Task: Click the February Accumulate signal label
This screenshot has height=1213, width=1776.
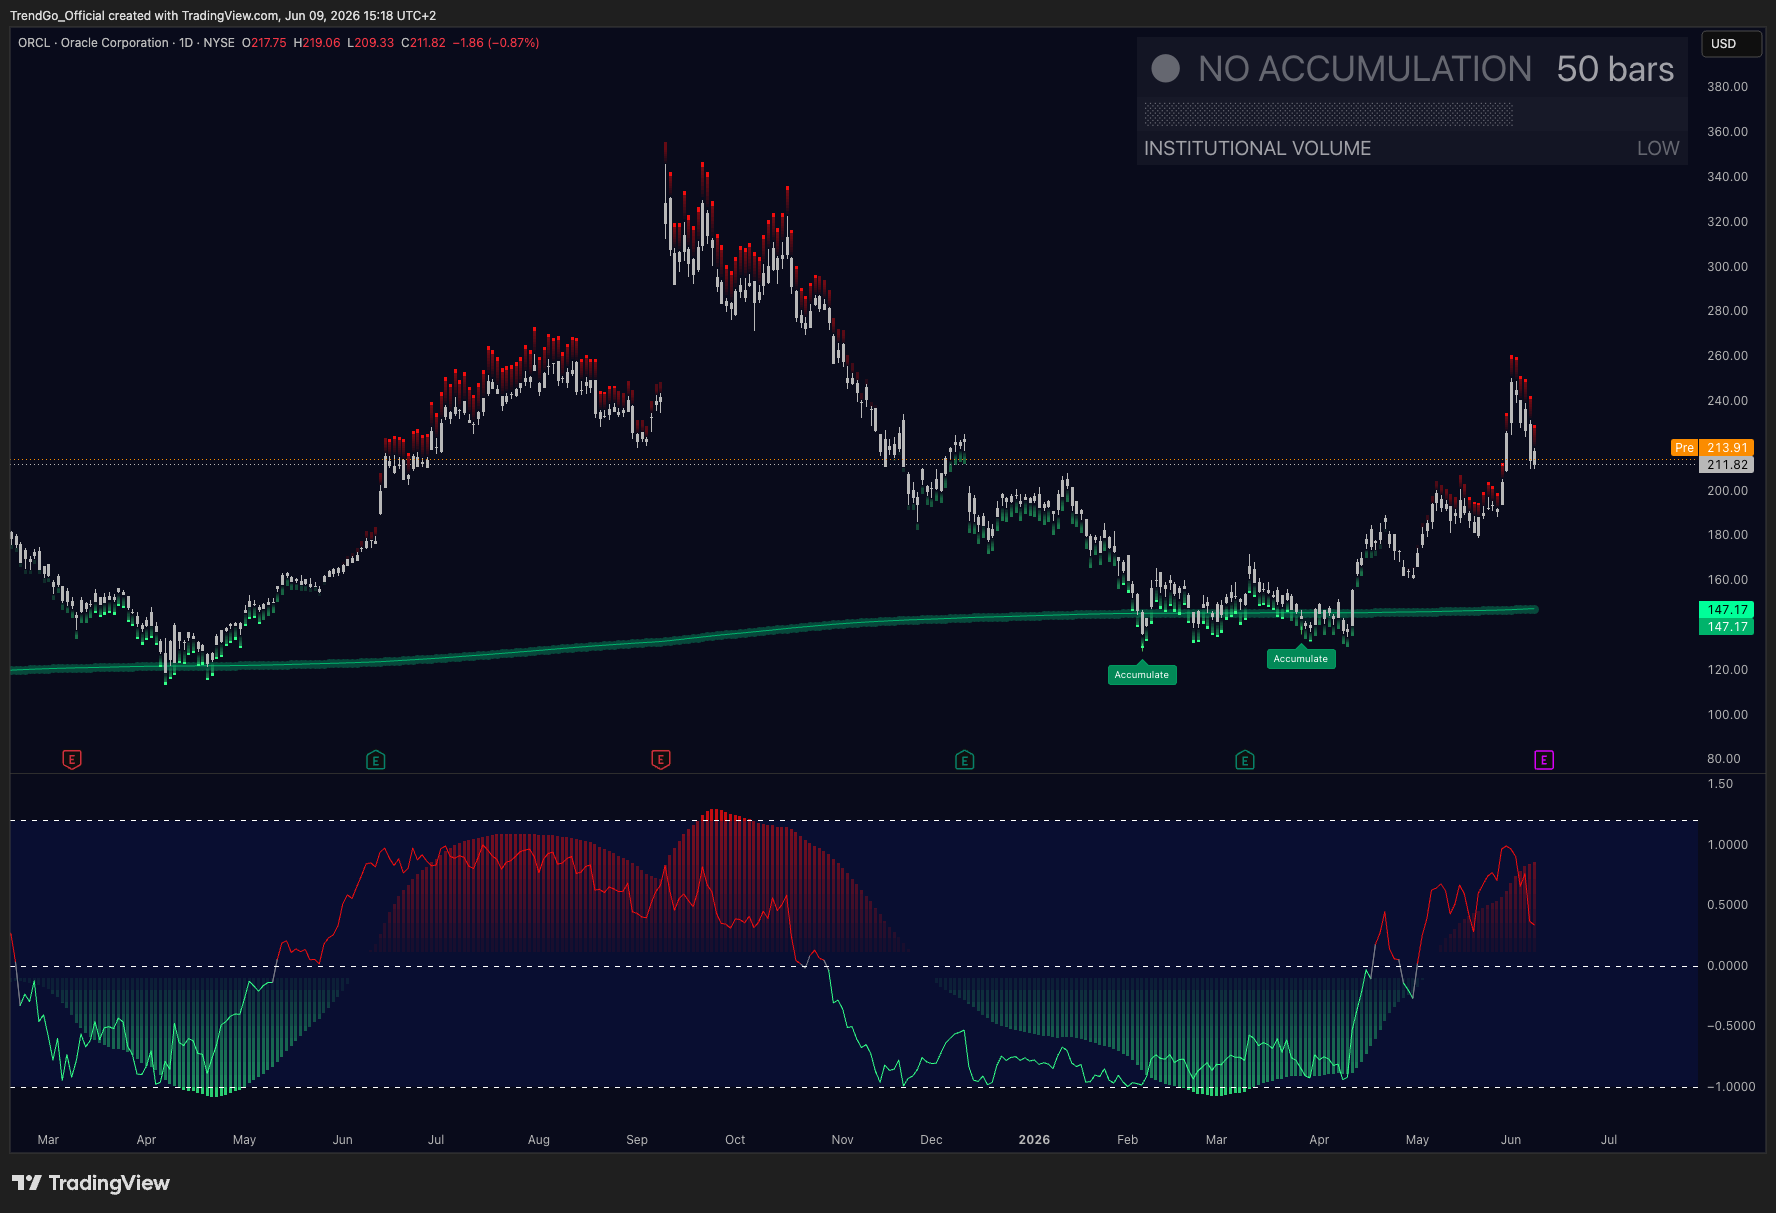Action: pos(1142,675)
